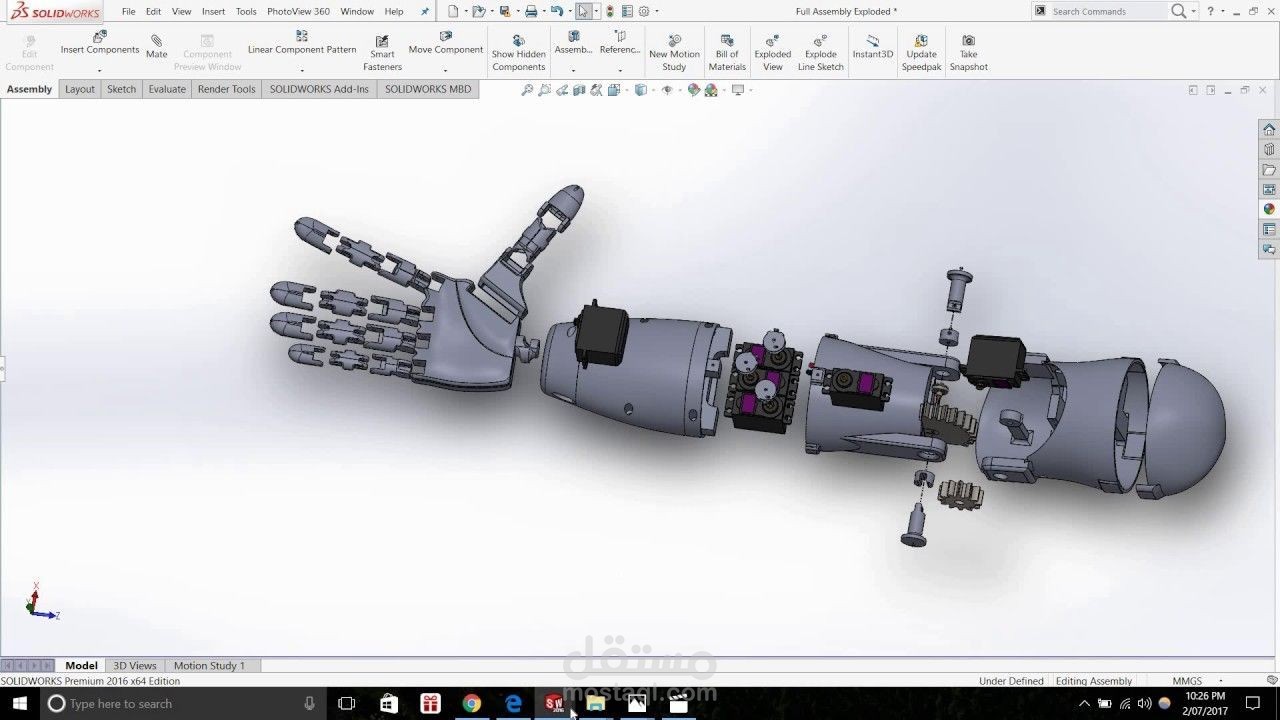Open Design Library task pane tab
Viewport: 1280px width, 720px height.
point(1269,149)
